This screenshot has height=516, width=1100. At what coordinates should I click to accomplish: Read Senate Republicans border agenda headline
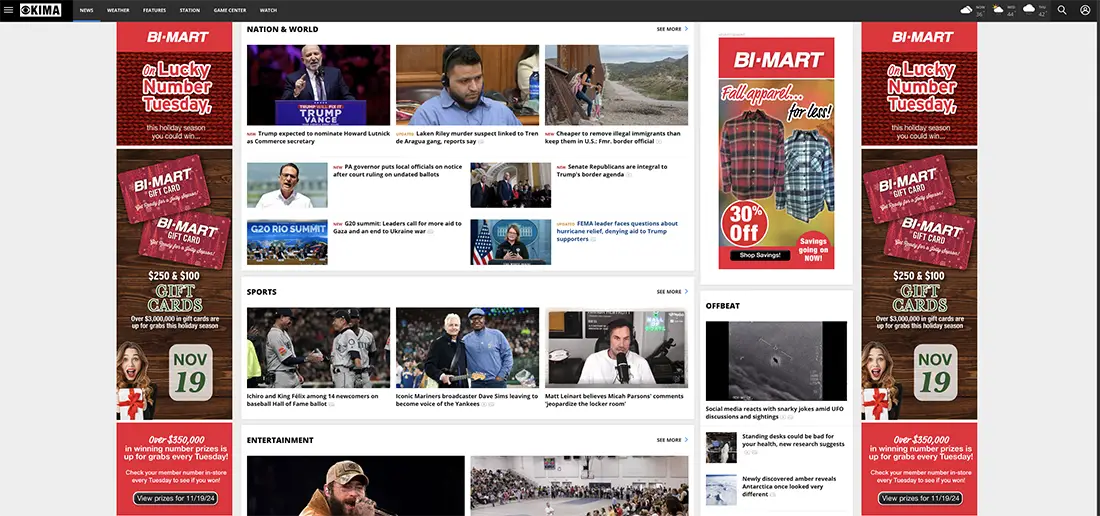612,170
